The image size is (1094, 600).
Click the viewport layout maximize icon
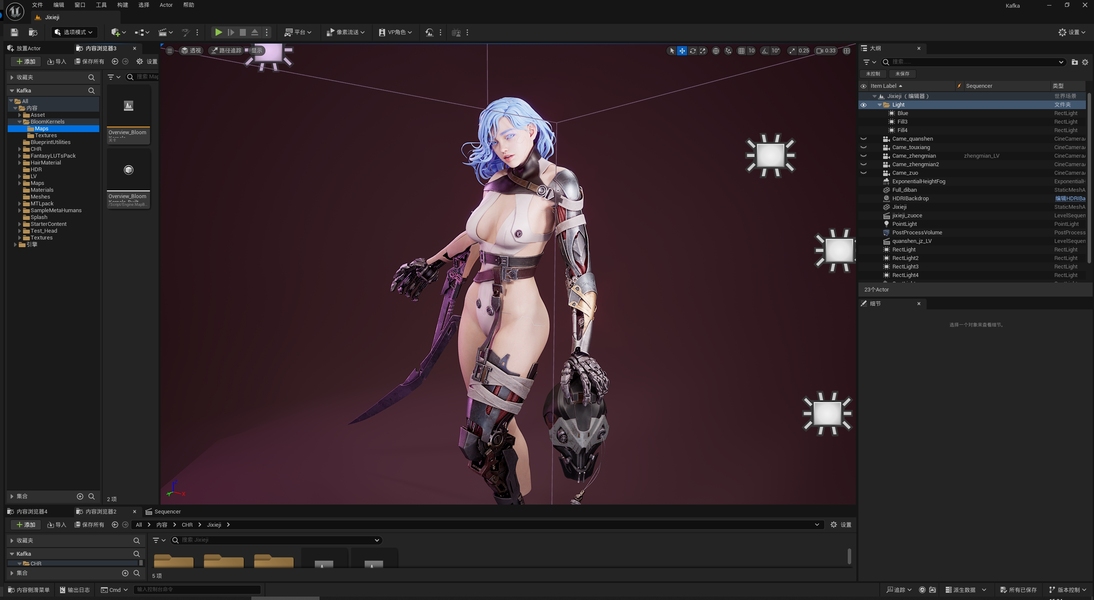(x=846, y=50)
